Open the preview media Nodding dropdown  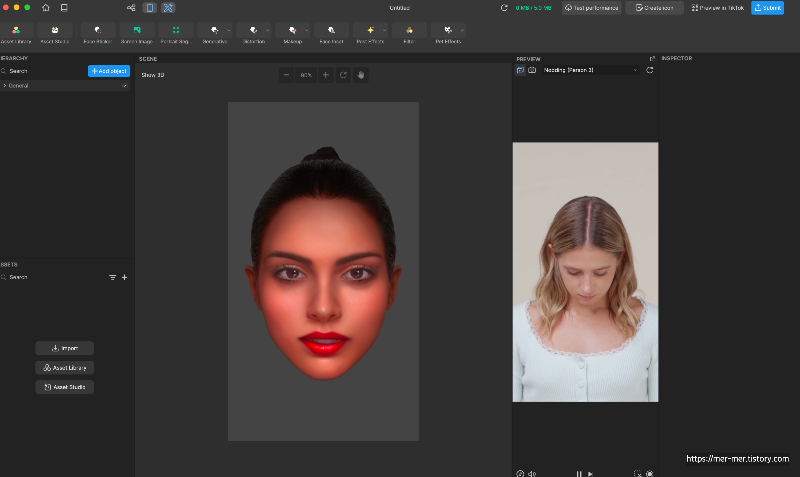[x=590, y=70]
